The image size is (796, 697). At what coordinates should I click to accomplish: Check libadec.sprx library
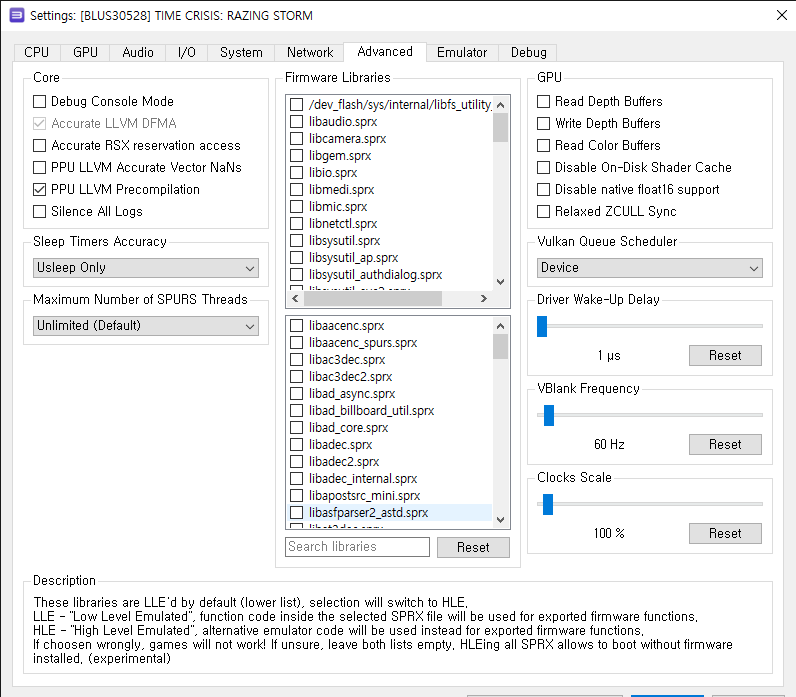(x=296, y=445)
